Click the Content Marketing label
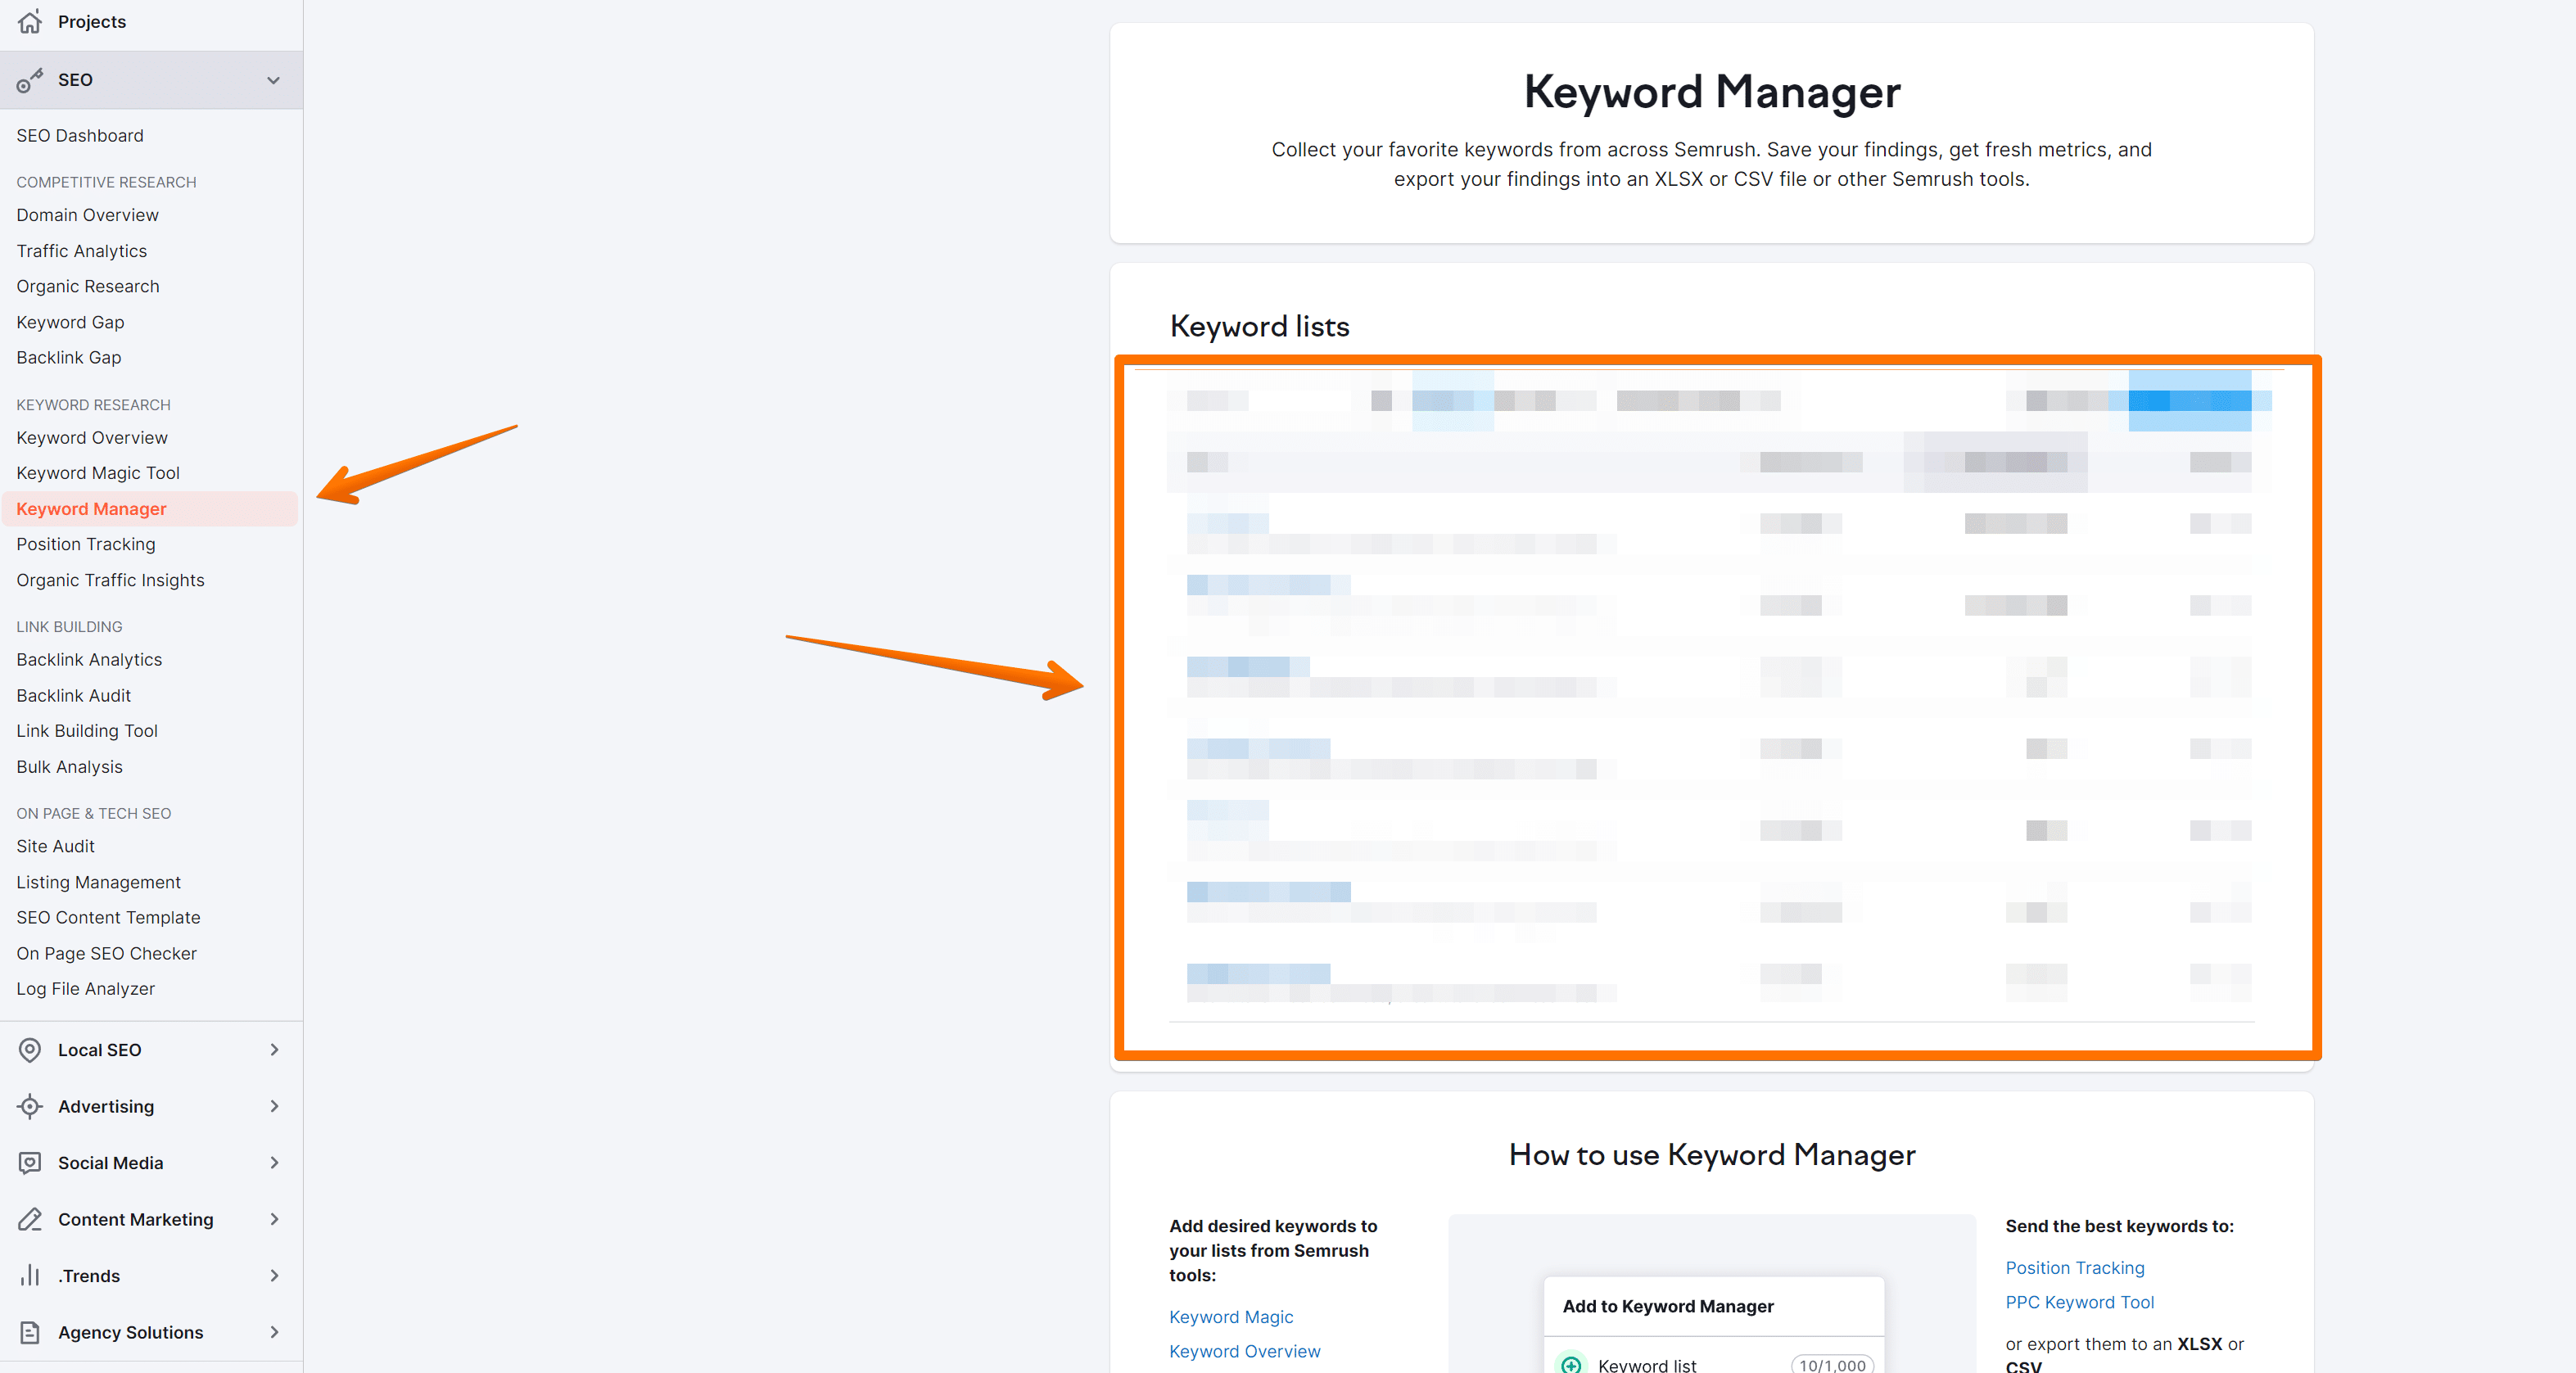The image size is (2576, 1373). [136, 1220]
